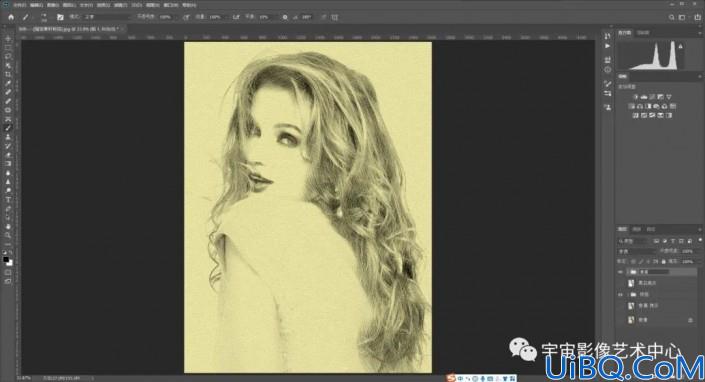Open smoothing options gear icon
705x382 pixels.
285,17
